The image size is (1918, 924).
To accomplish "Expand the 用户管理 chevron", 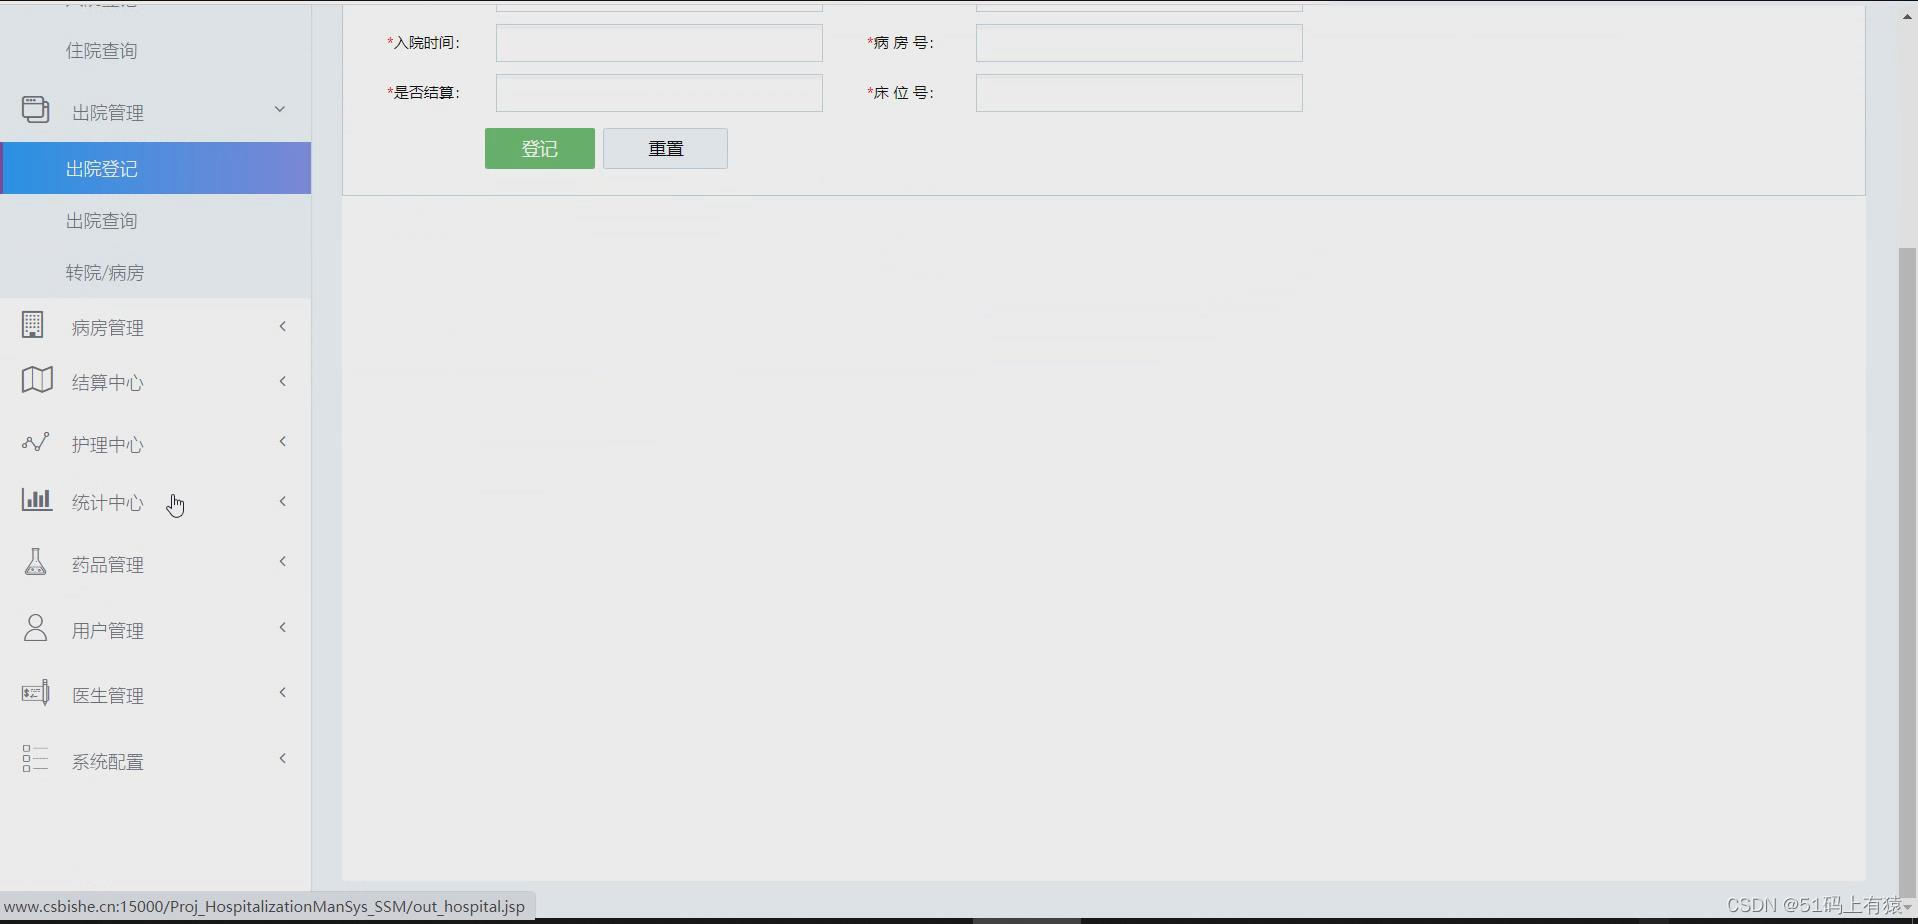I will (x=283, y=627).
